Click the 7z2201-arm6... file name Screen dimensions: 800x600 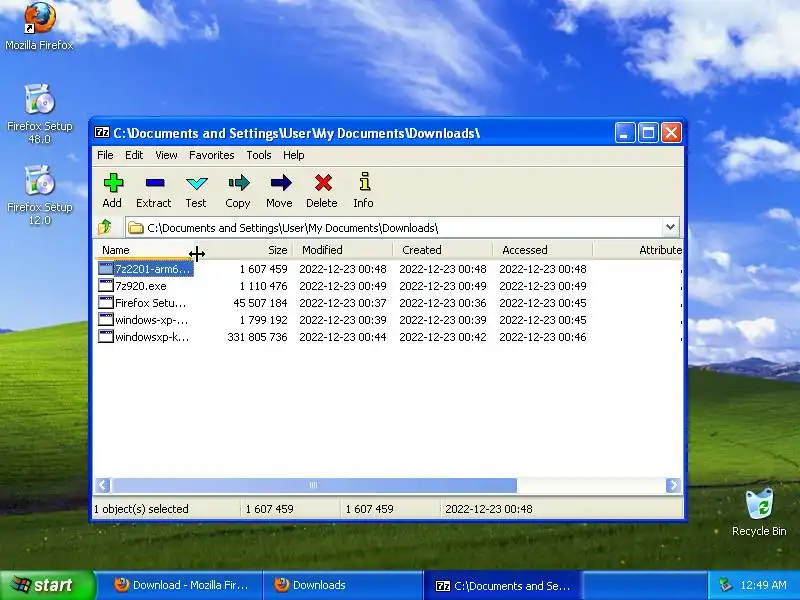153,269
